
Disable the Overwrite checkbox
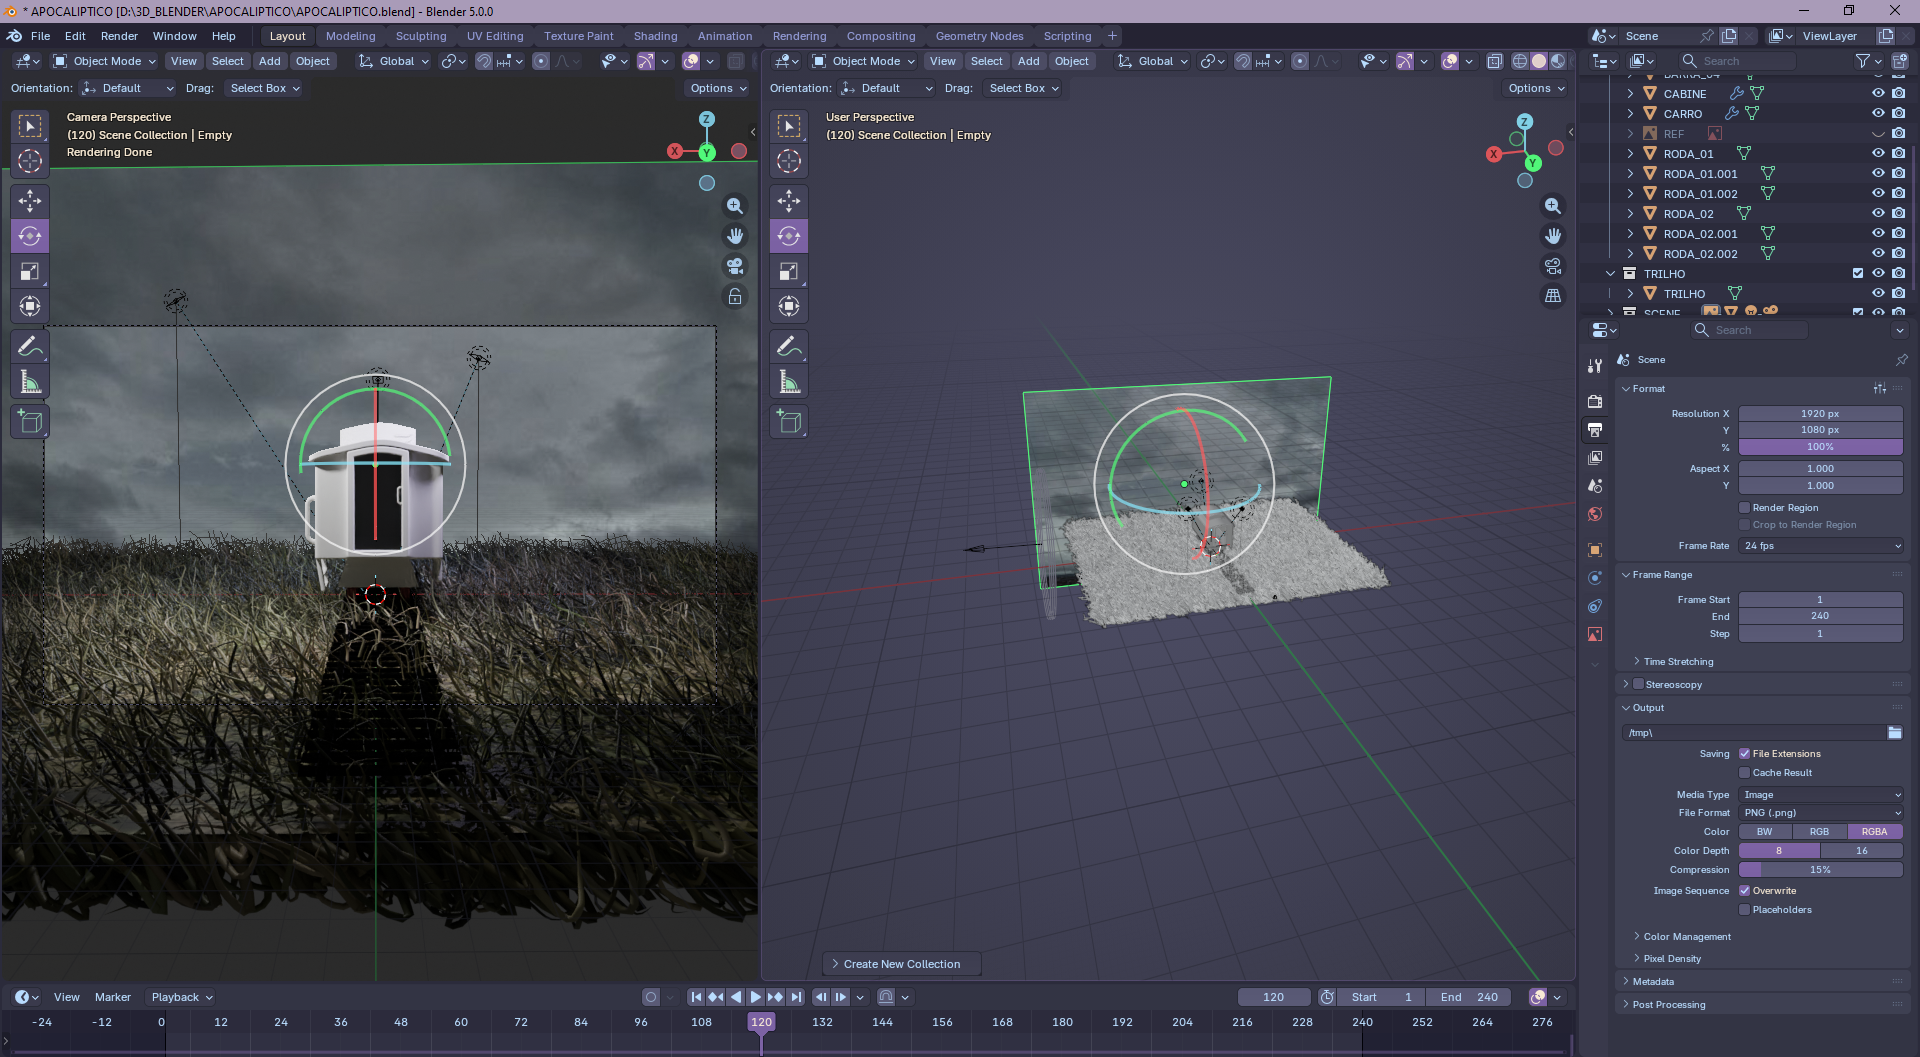tap(1745, 891)
